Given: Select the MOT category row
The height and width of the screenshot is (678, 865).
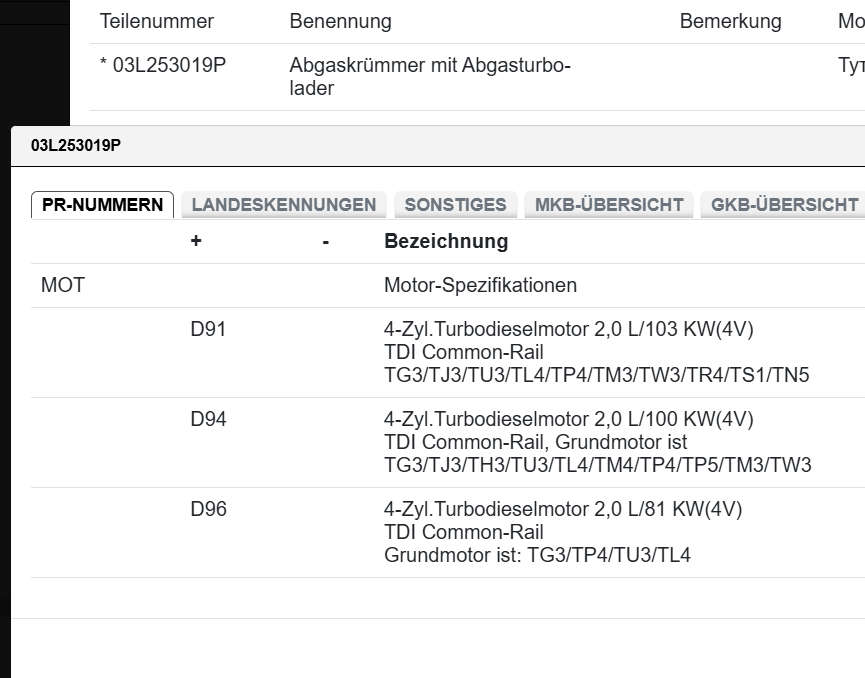Looking at the screenshot, I should [63, 285].
